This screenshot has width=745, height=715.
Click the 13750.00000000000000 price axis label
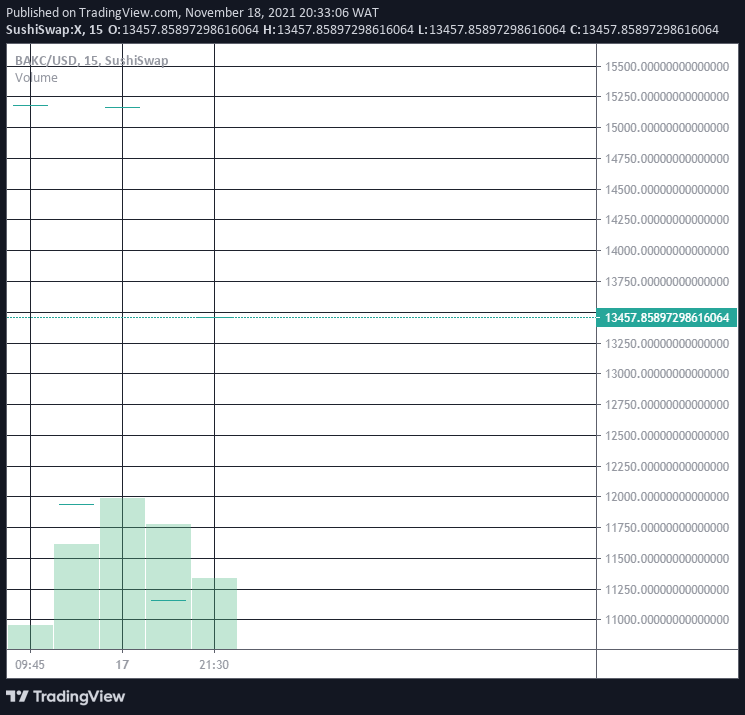(667, 281)
